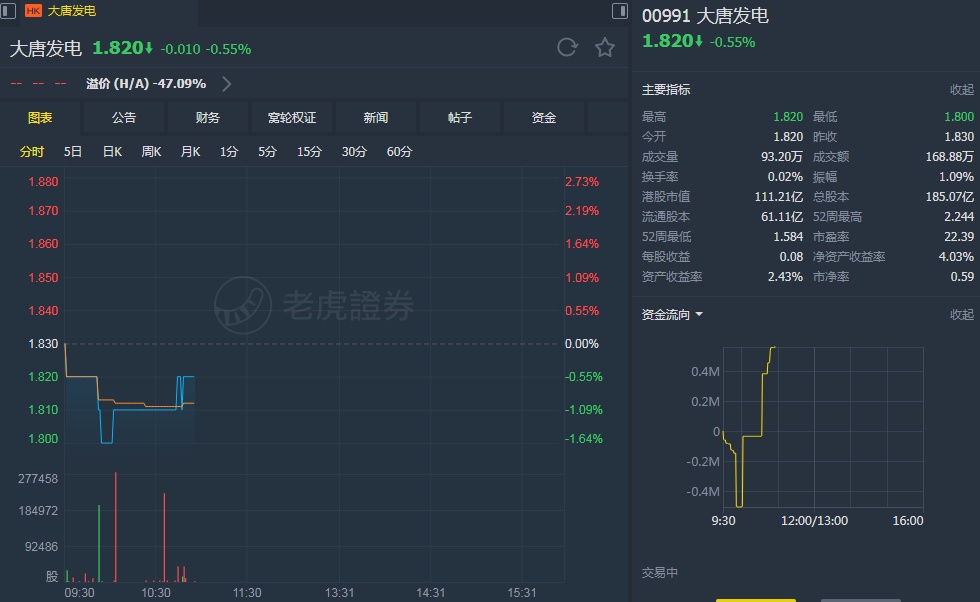Open the 财务 tab
The height and width of the screenshot is (602, 980).
[x=208, y=118]
